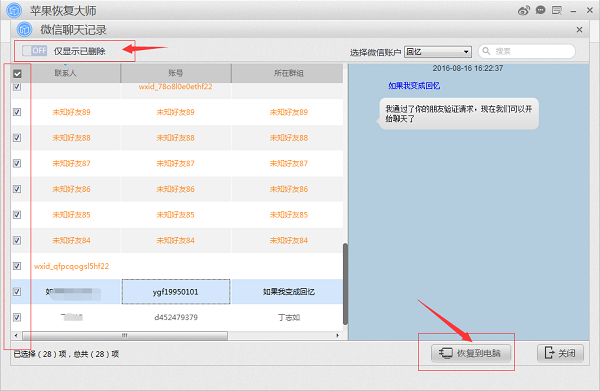
Task: Click the horizontal scrollbar thumb of the contact list
Action: (x=125, y=336)
